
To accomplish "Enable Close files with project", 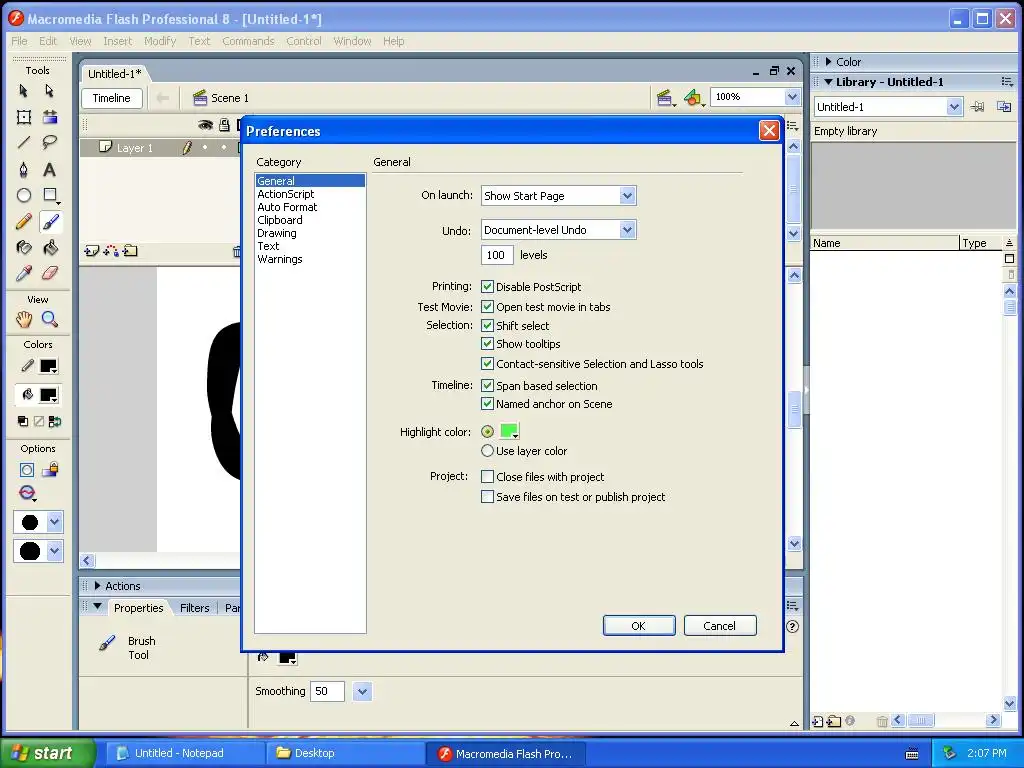I will tap(487, 477).
